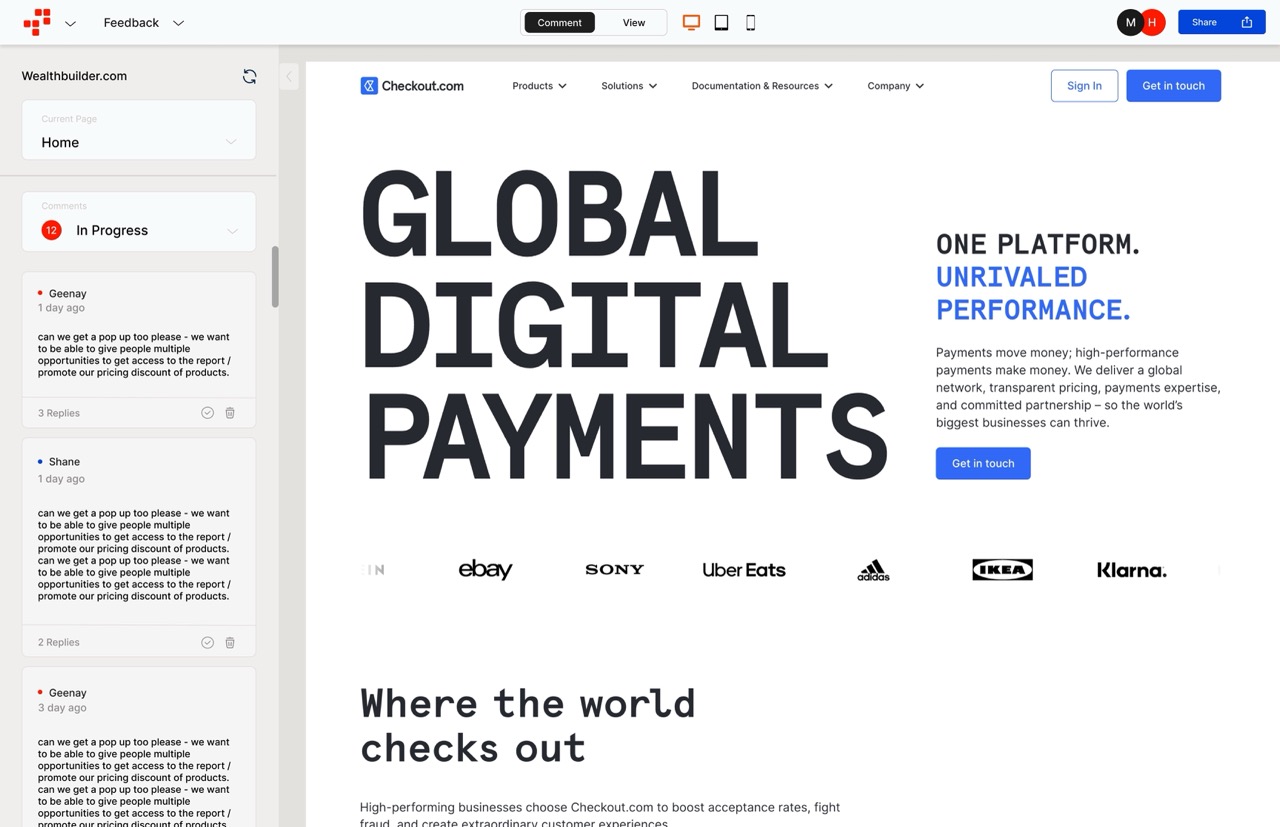Open the Solutions menu
The width and height of the screenshot is (1280, 827).
point(629,86)
